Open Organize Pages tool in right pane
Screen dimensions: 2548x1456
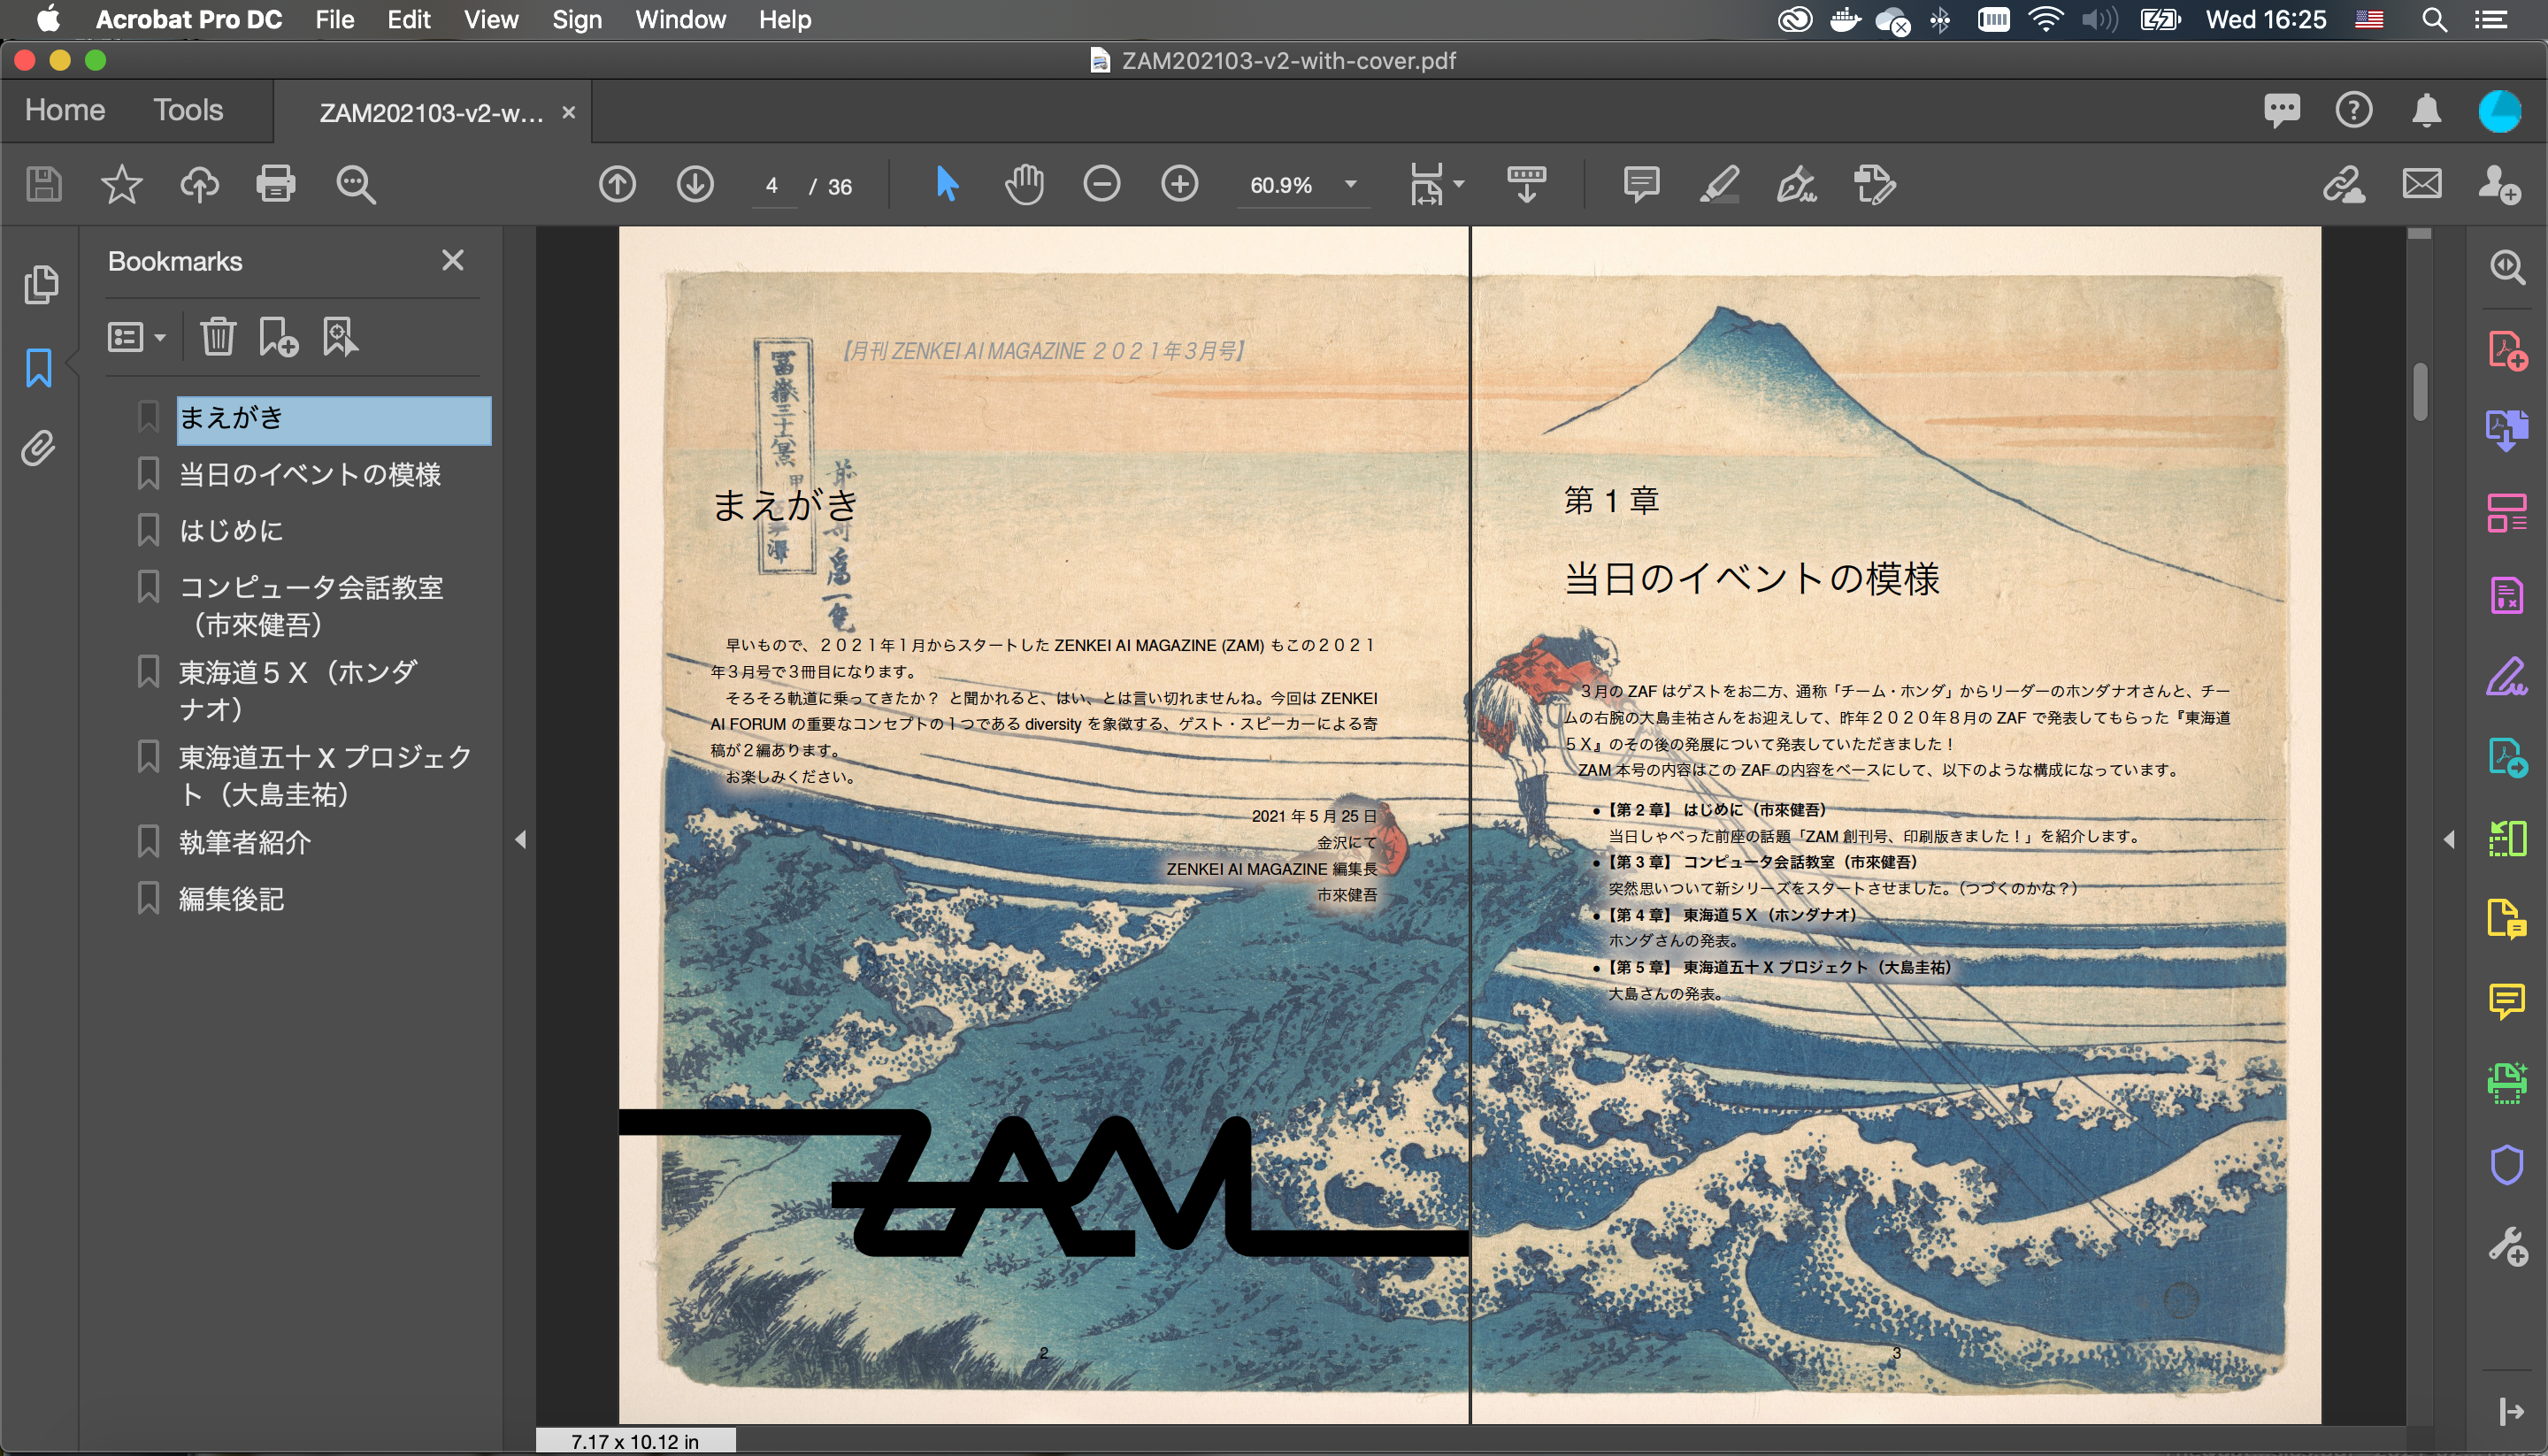[2507, 513]
